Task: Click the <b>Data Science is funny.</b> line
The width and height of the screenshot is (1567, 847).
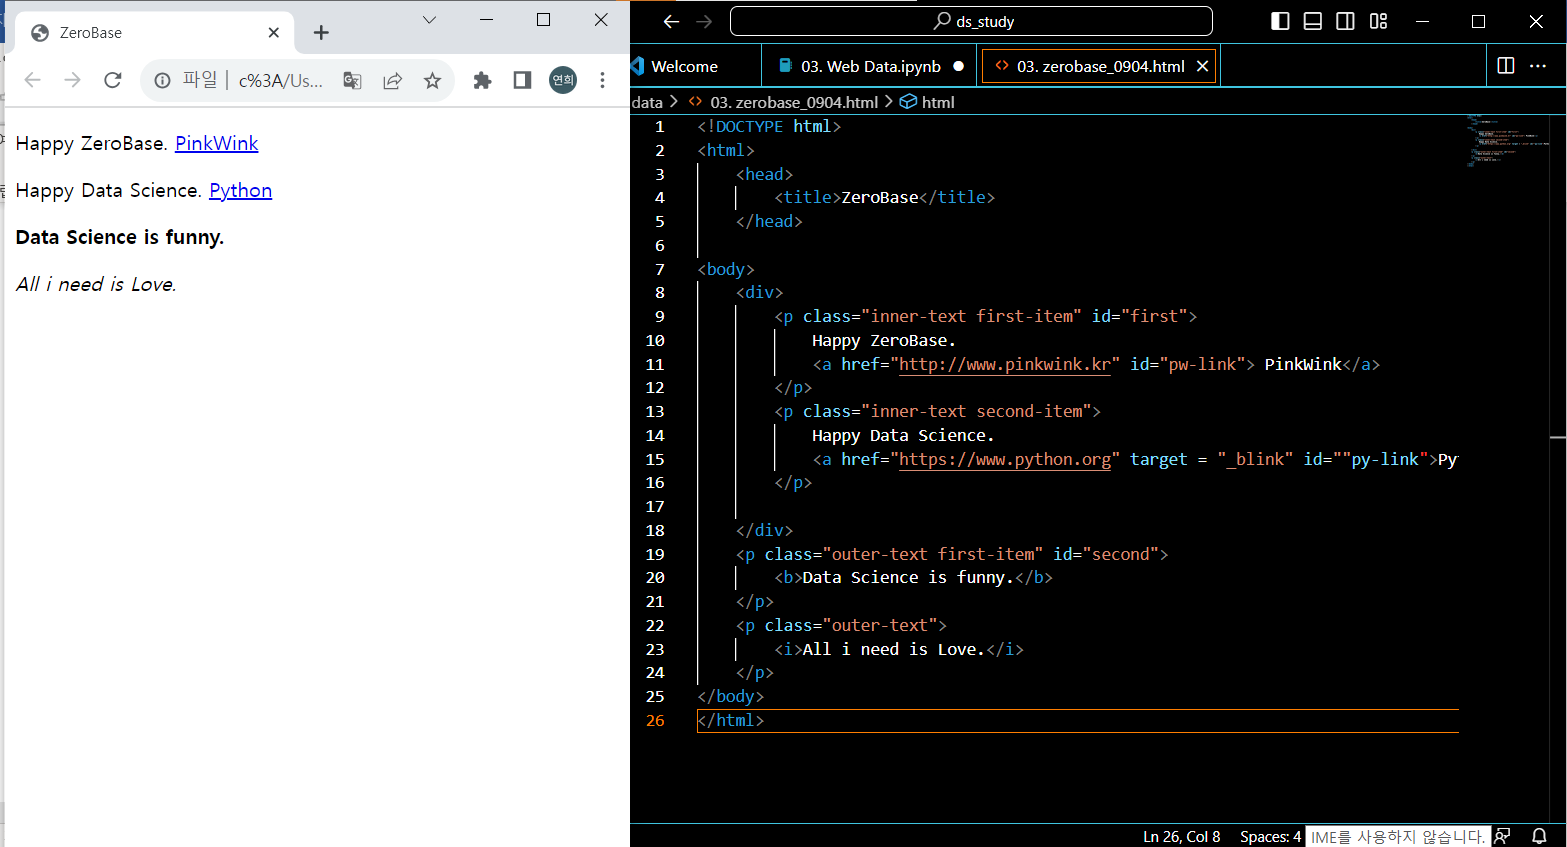Action: point(913,577)
